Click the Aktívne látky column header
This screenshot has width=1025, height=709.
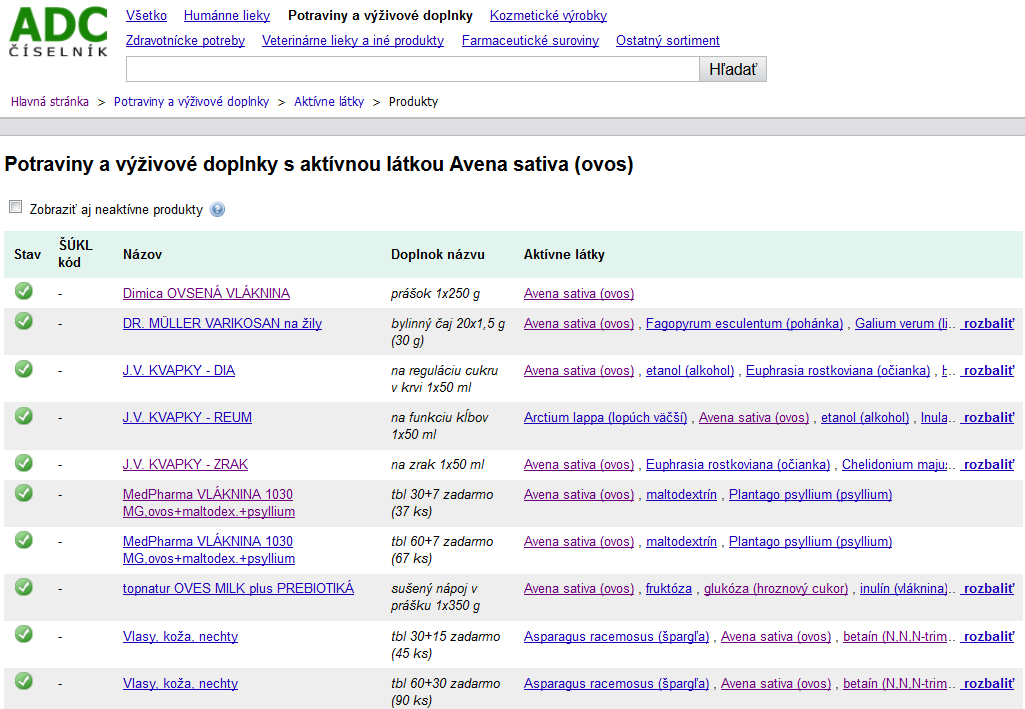(564, 255)
